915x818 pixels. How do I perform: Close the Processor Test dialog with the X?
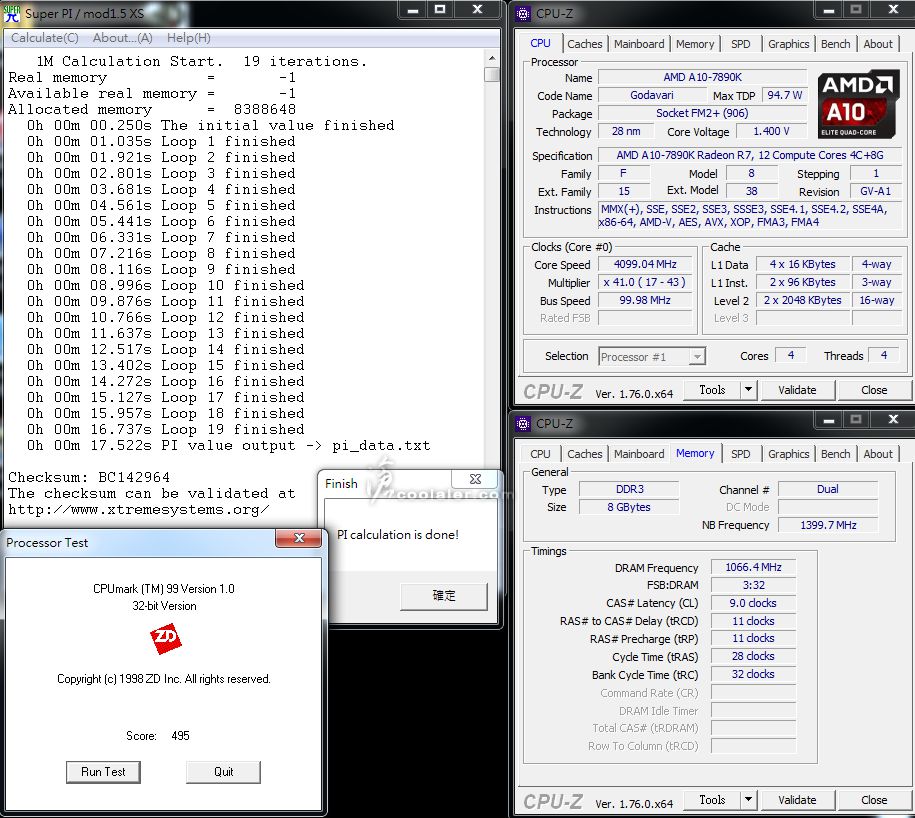coord(298,539)
